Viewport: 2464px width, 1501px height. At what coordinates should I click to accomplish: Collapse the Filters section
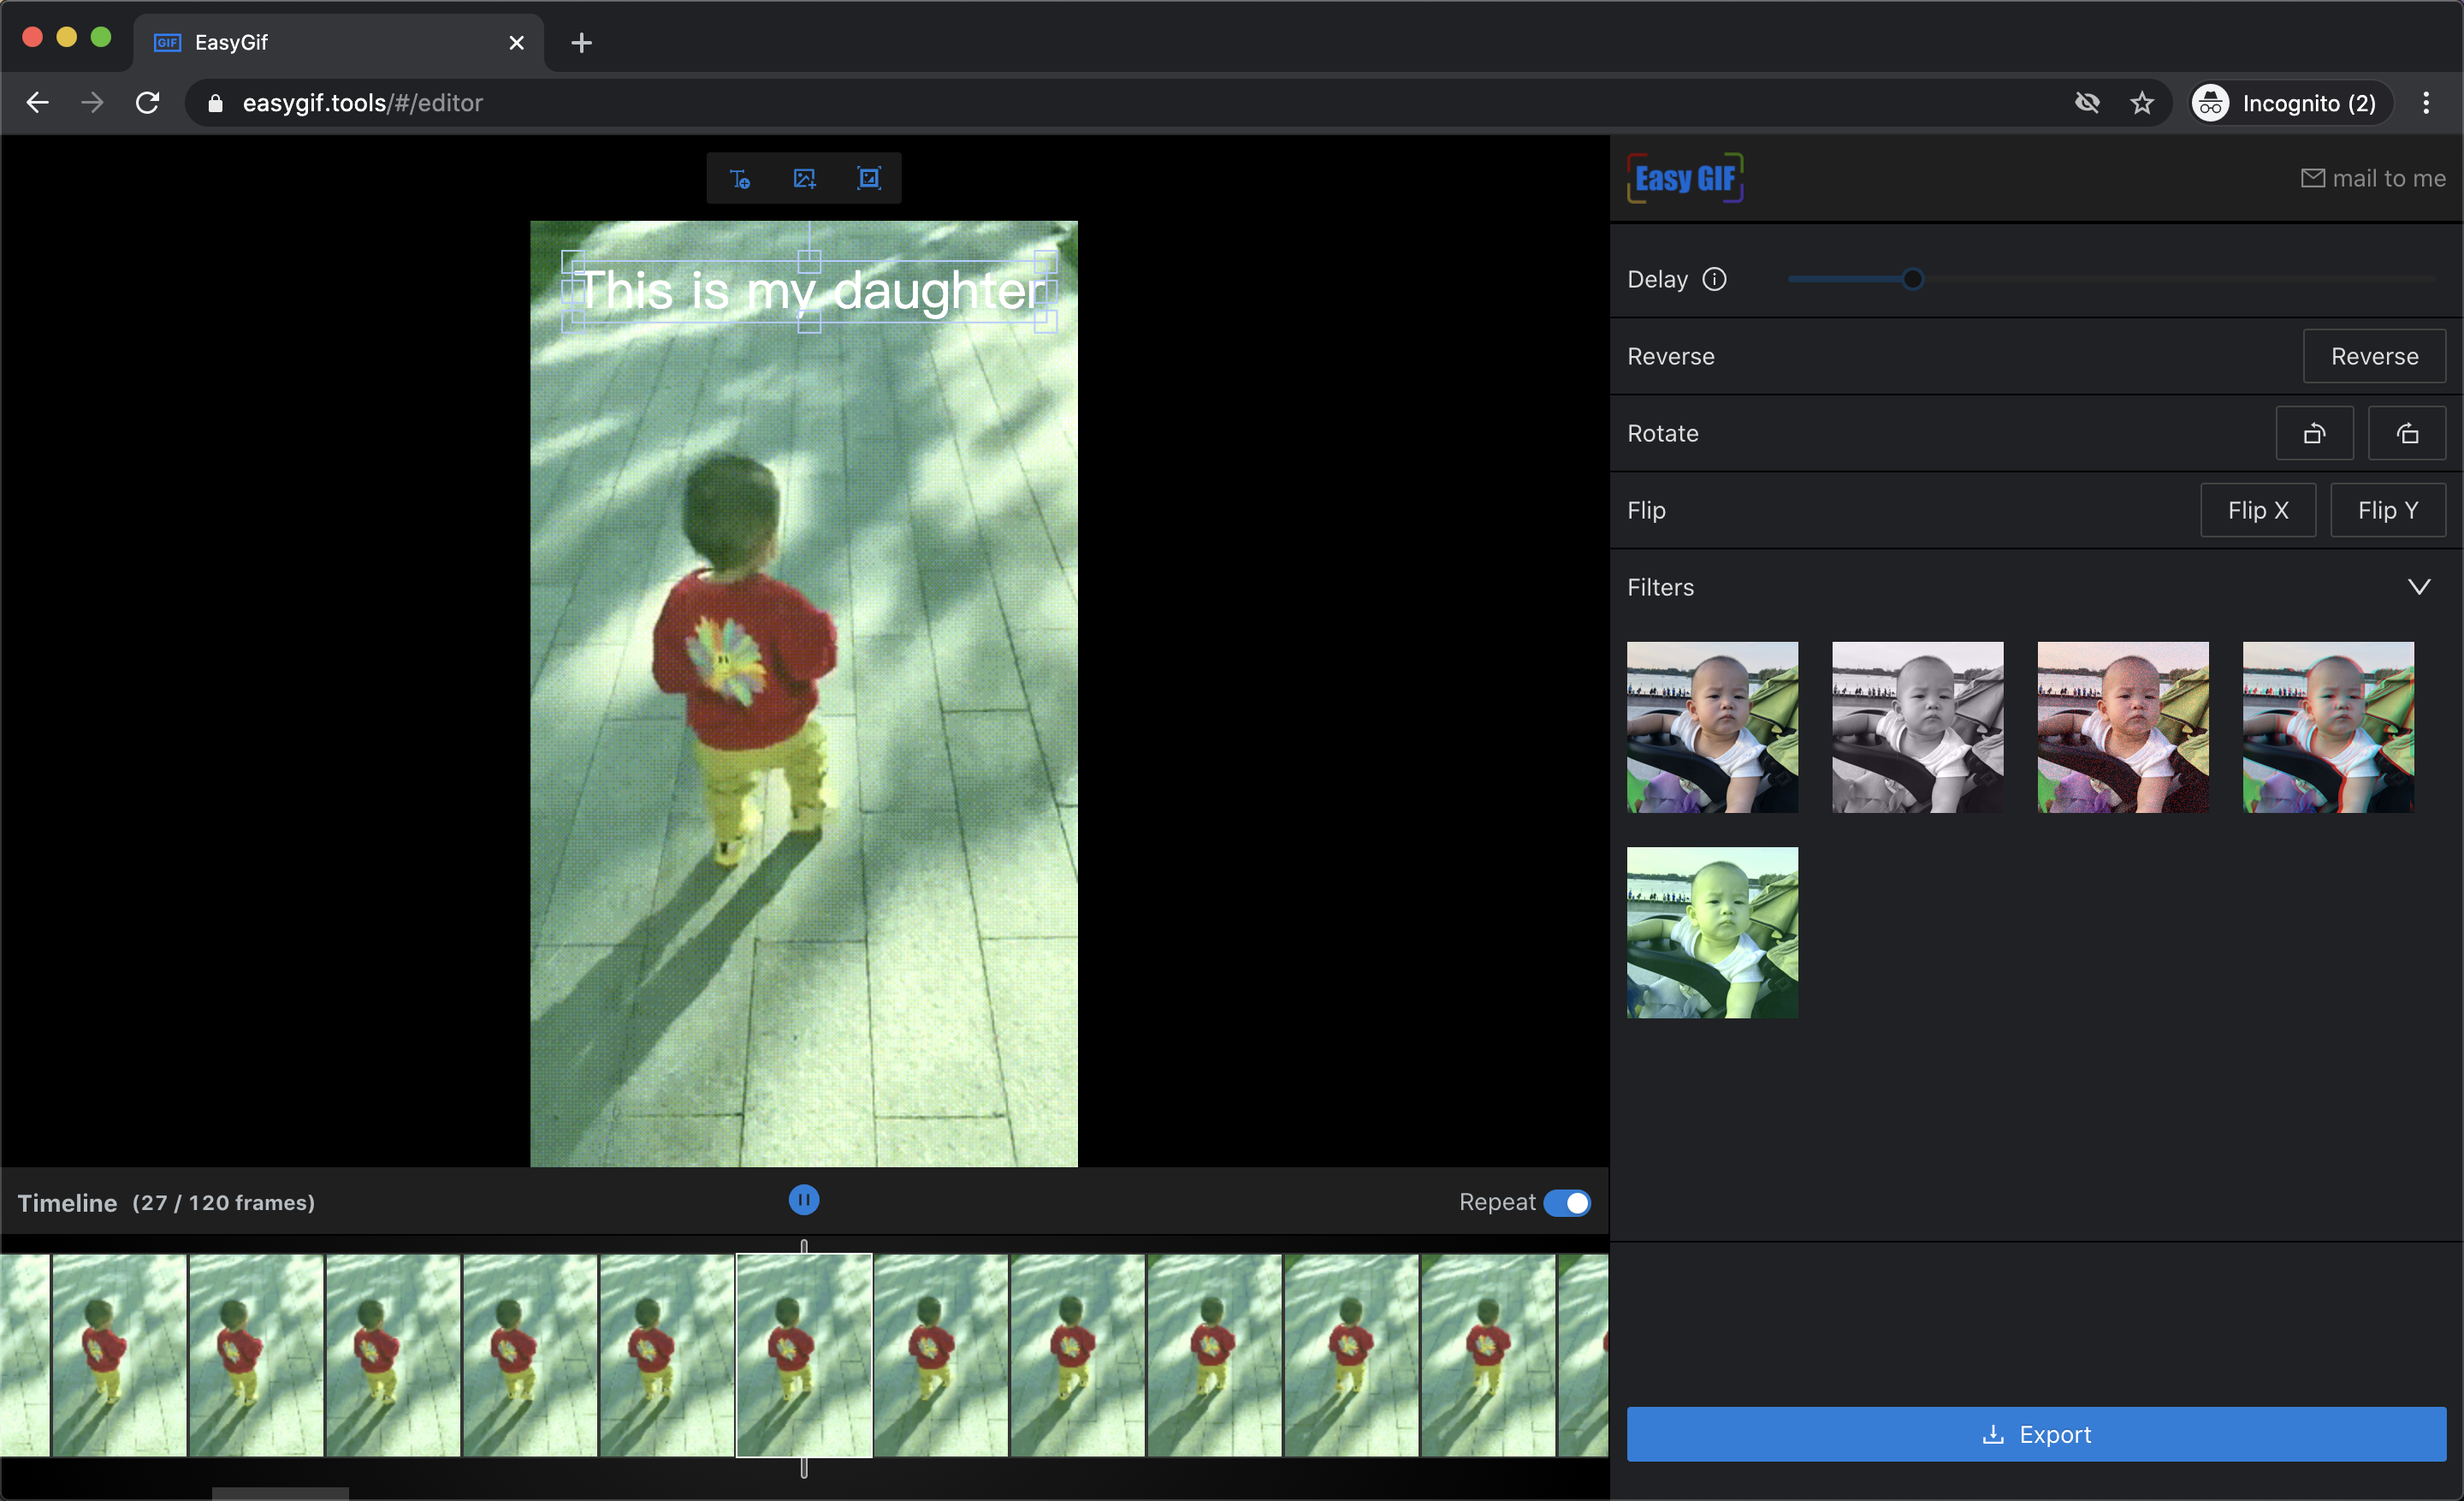2420,586
